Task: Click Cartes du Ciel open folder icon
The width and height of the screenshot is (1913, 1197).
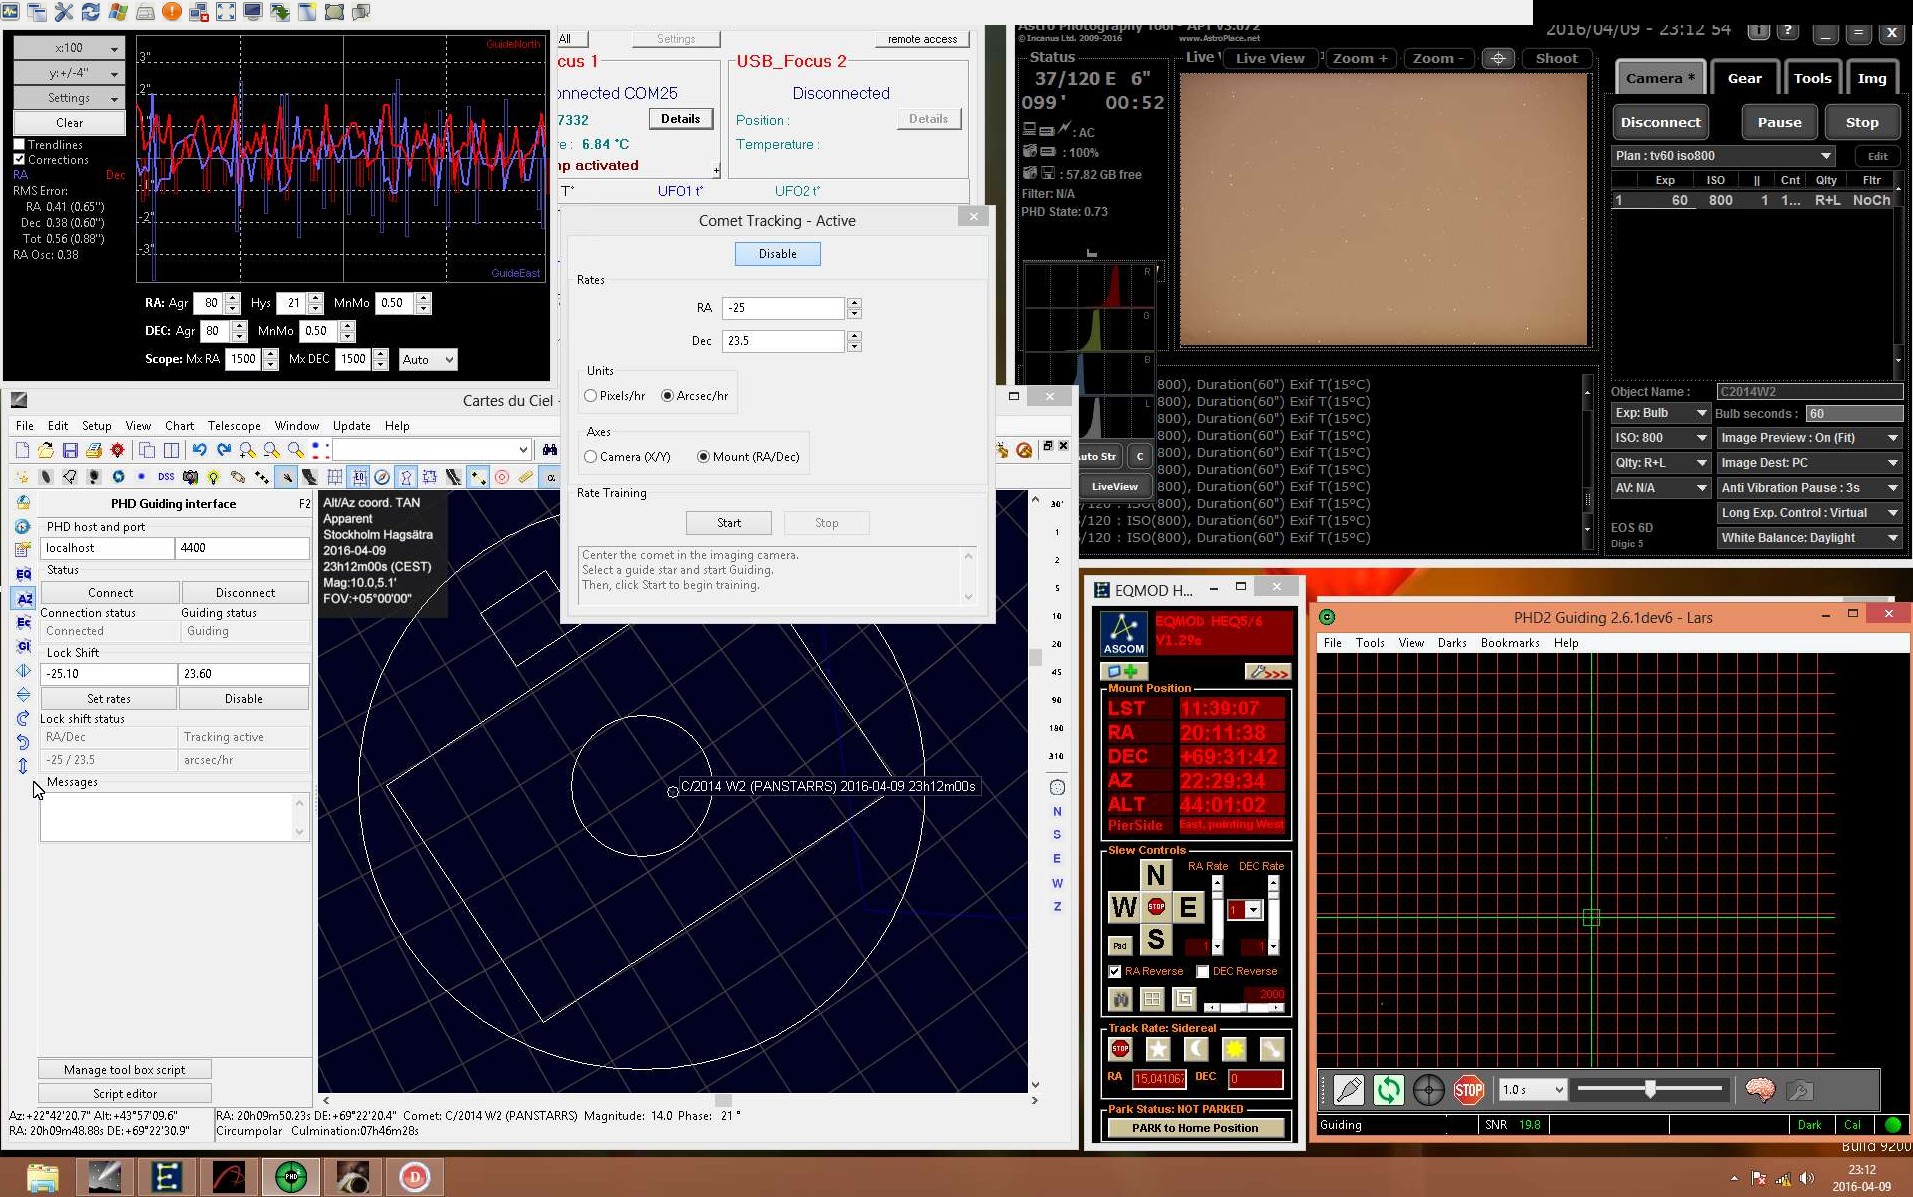Action: [x=46, y=450]
